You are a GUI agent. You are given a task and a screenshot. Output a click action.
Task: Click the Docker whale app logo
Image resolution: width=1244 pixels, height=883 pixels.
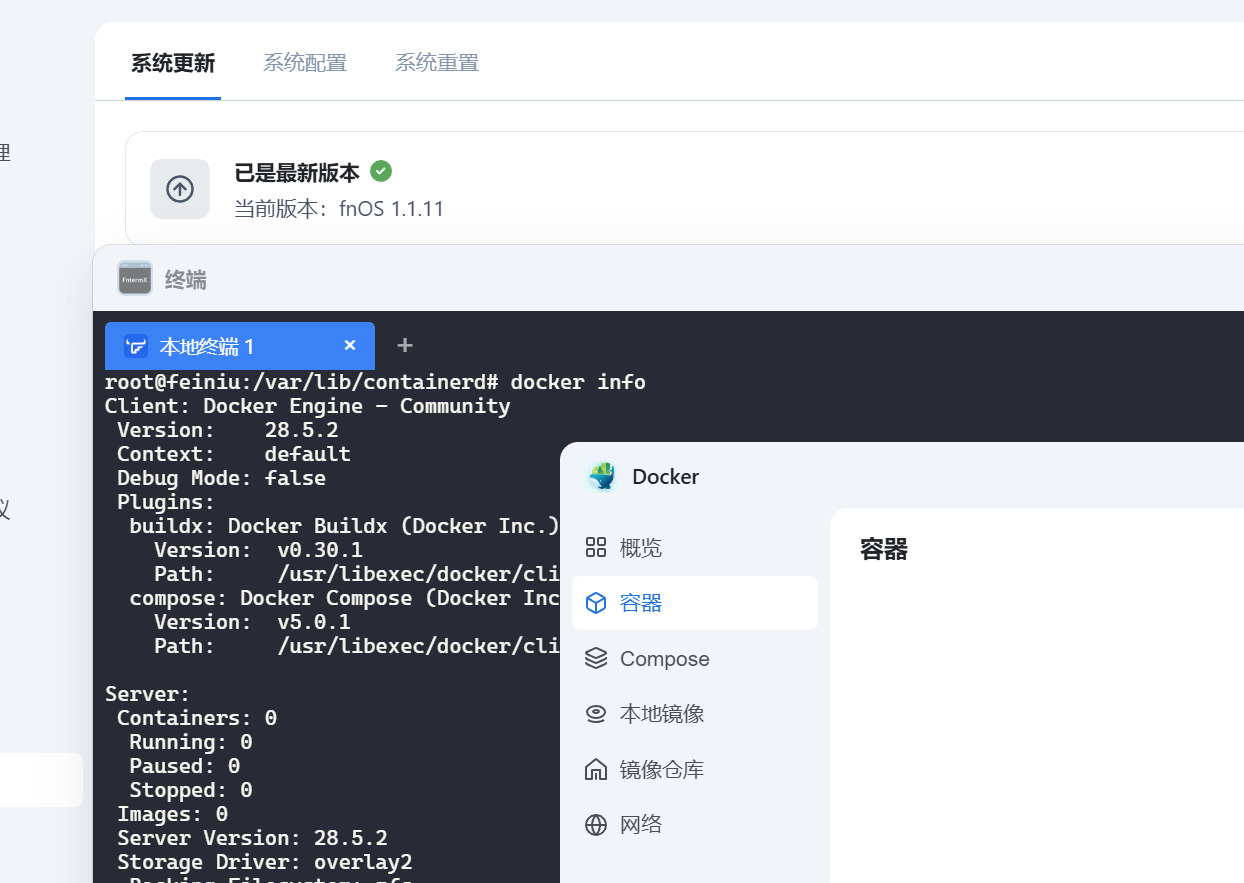(x=602, y=476)
